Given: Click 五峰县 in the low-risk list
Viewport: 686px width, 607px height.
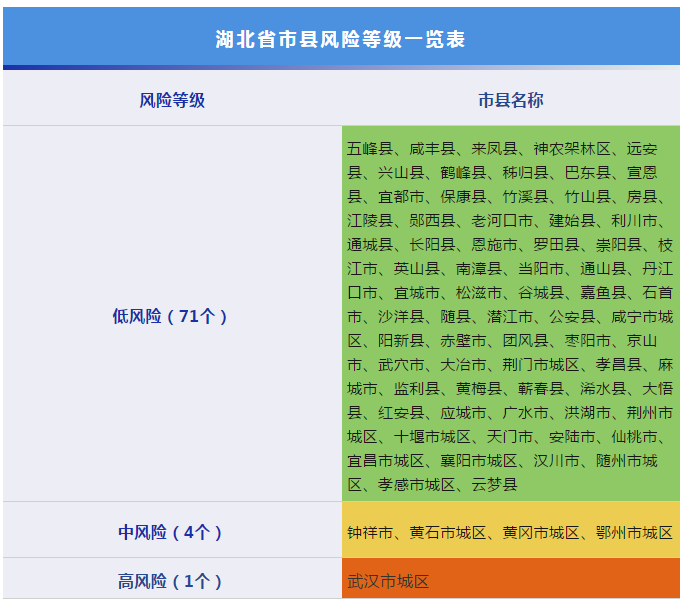Looking at the screenshot, I should 370,149.
